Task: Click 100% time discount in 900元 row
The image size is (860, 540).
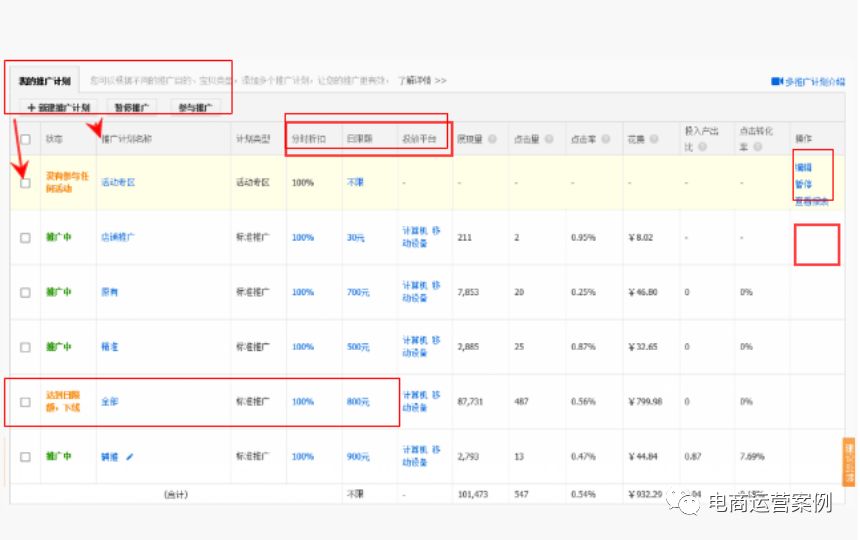Action: click(303, 457)
